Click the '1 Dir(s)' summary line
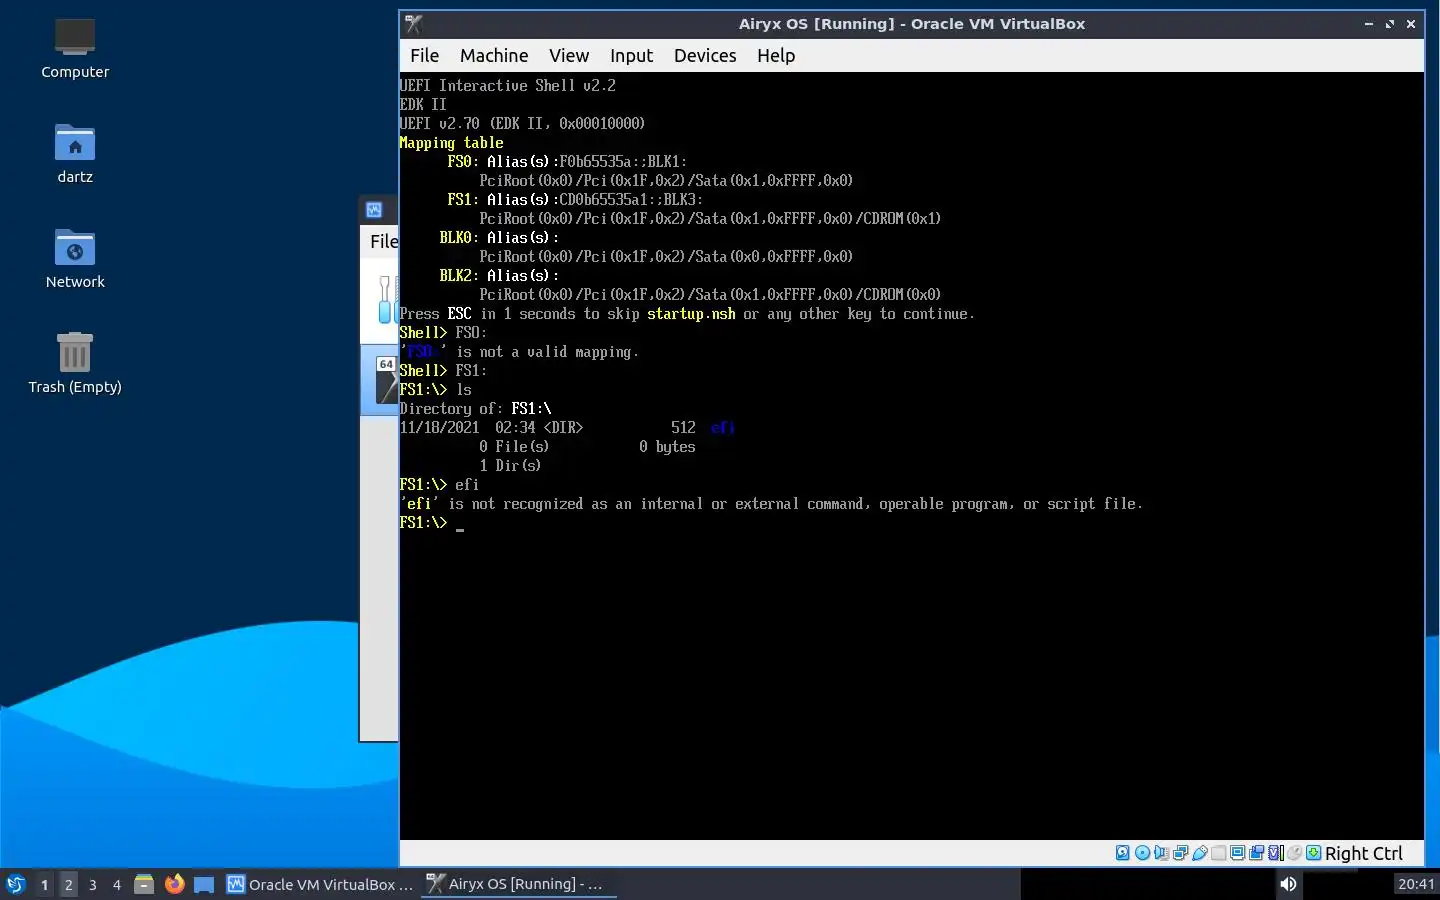The height and width of the screenshot is (900, 1440). pyautogui.click(x=510, y=466)
